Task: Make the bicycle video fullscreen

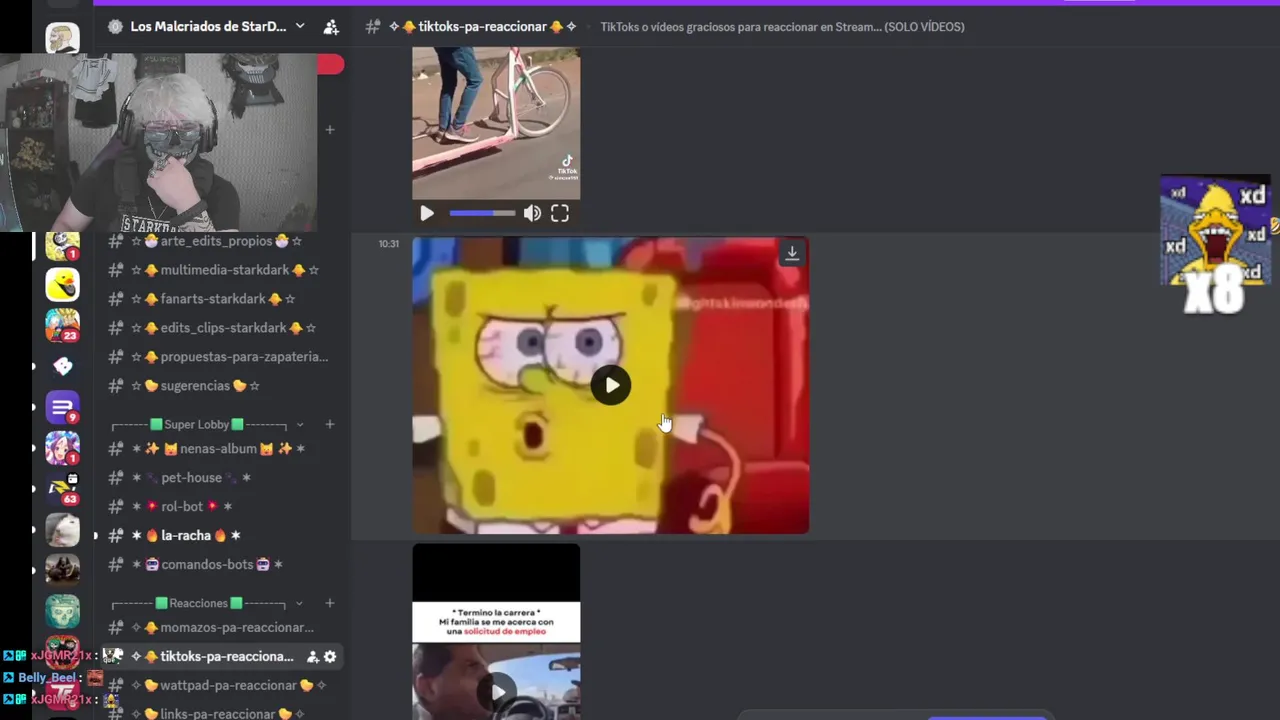Action: coord(560,213)
